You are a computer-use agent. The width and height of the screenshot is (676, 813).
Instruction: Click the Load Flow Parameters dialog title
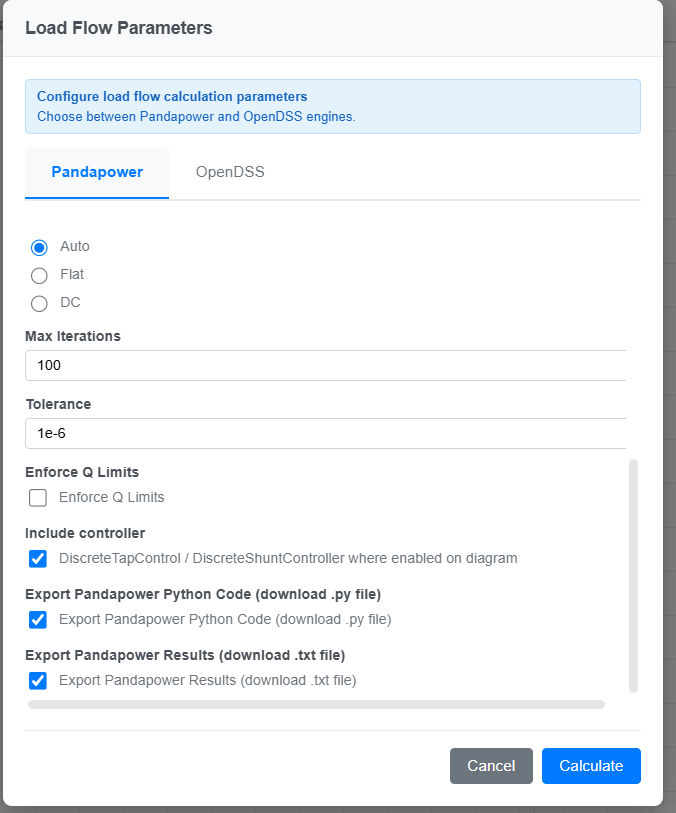[x=119, y=28]
